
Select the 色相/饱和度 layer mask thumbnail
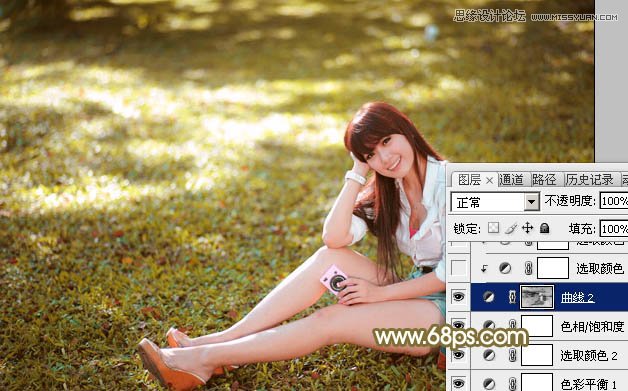point(537,326)
